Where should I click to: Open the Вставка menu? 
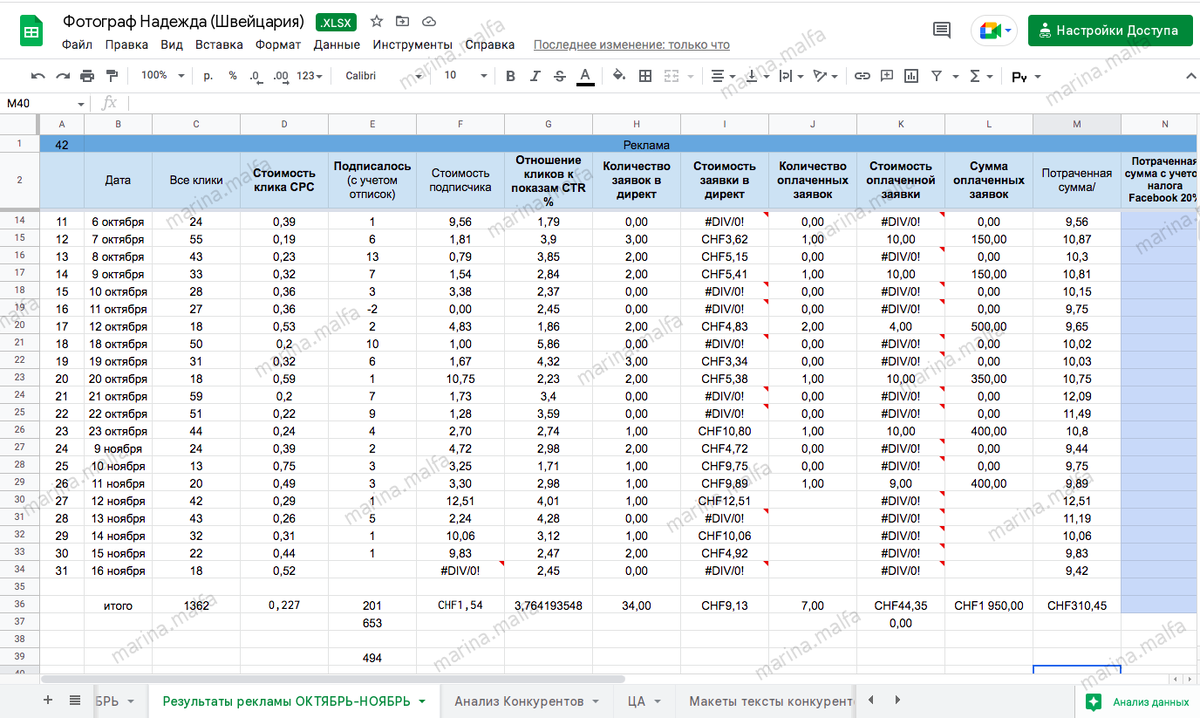[219, 45]
